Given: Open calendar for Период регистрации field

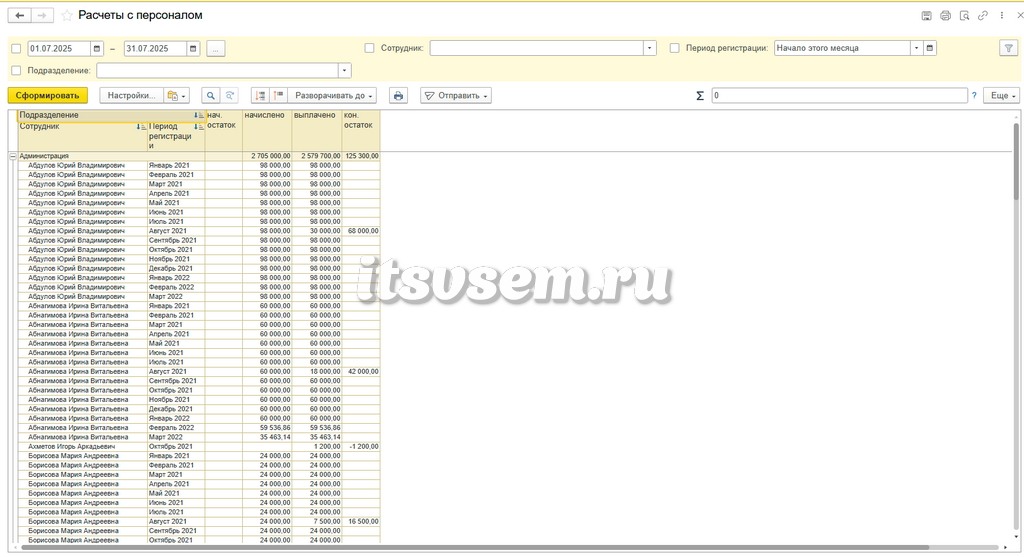Looking at the screenshot, I should 929,48.
